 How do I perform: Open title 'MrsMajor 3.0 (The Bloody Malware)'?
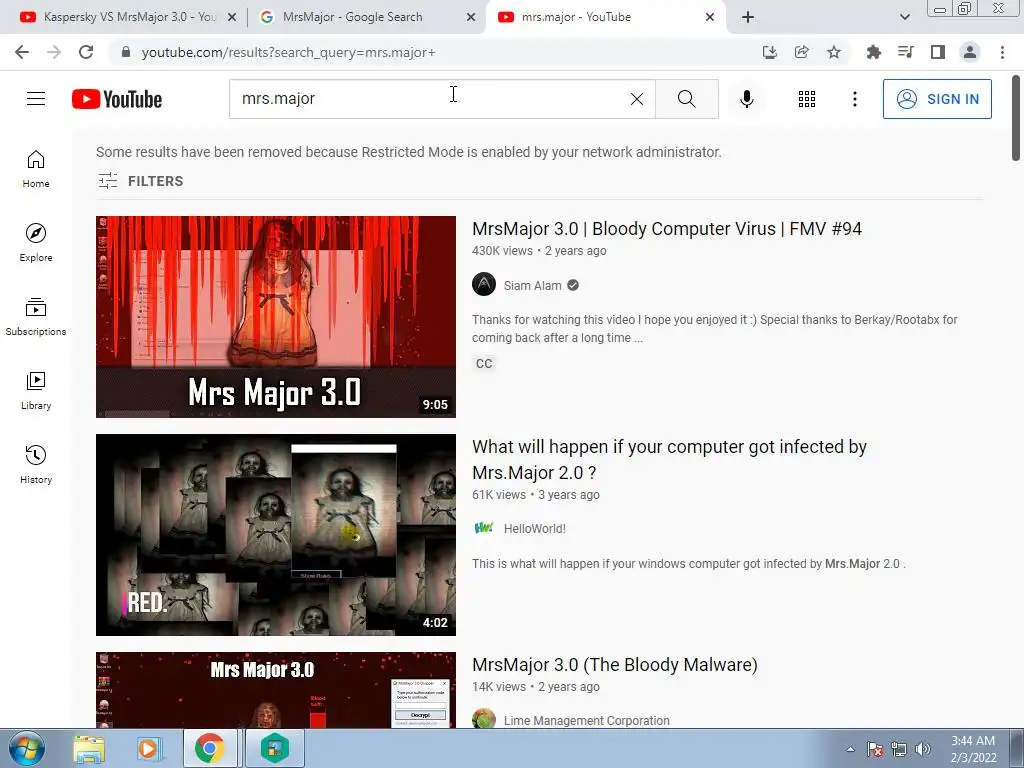coord(615,665)
